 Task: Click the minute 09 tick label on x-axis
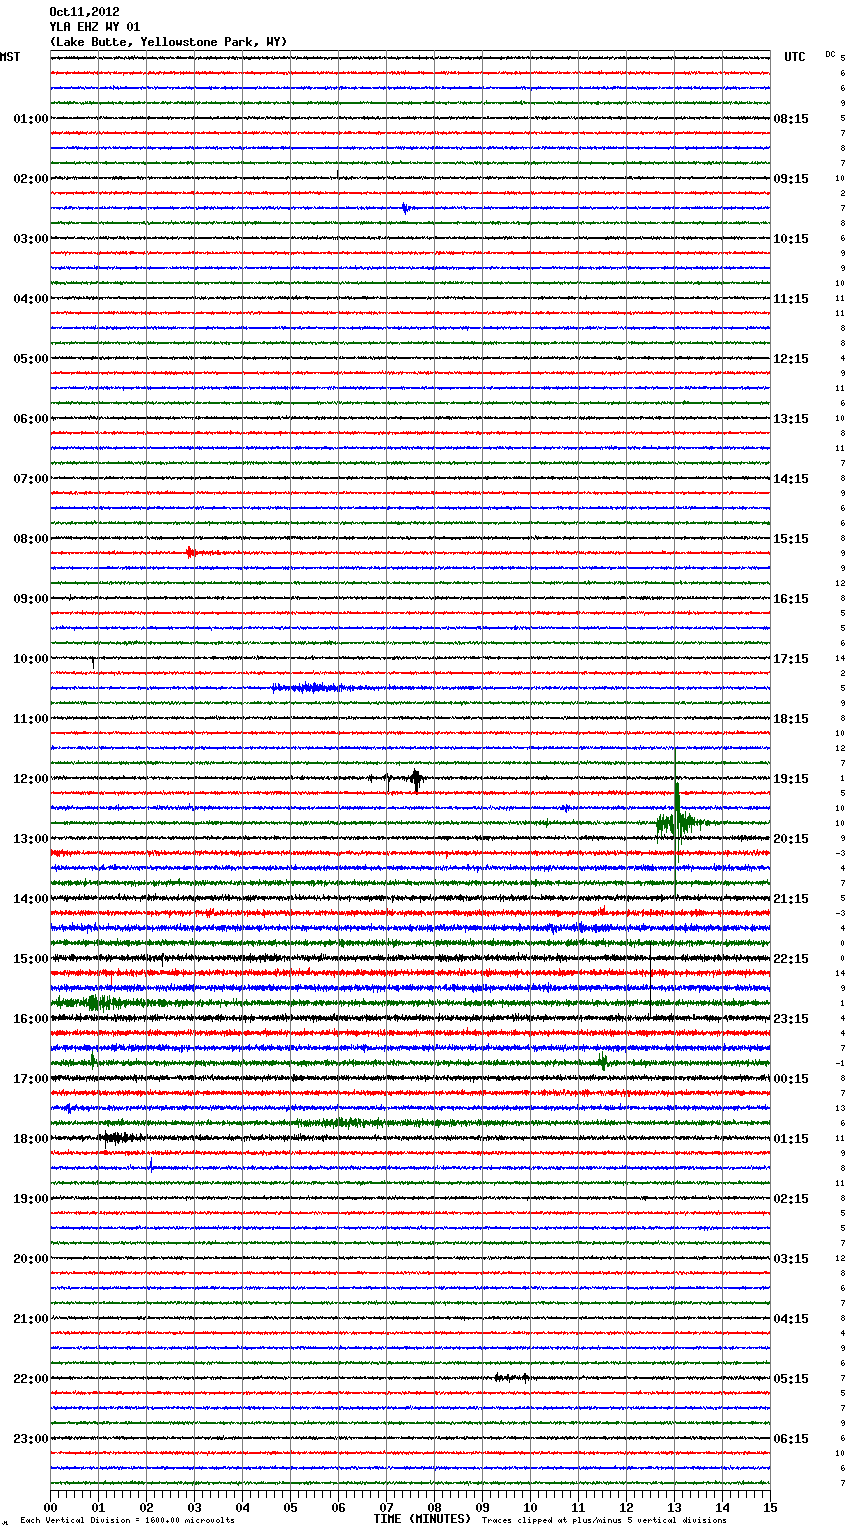(x=482, y=1507)
